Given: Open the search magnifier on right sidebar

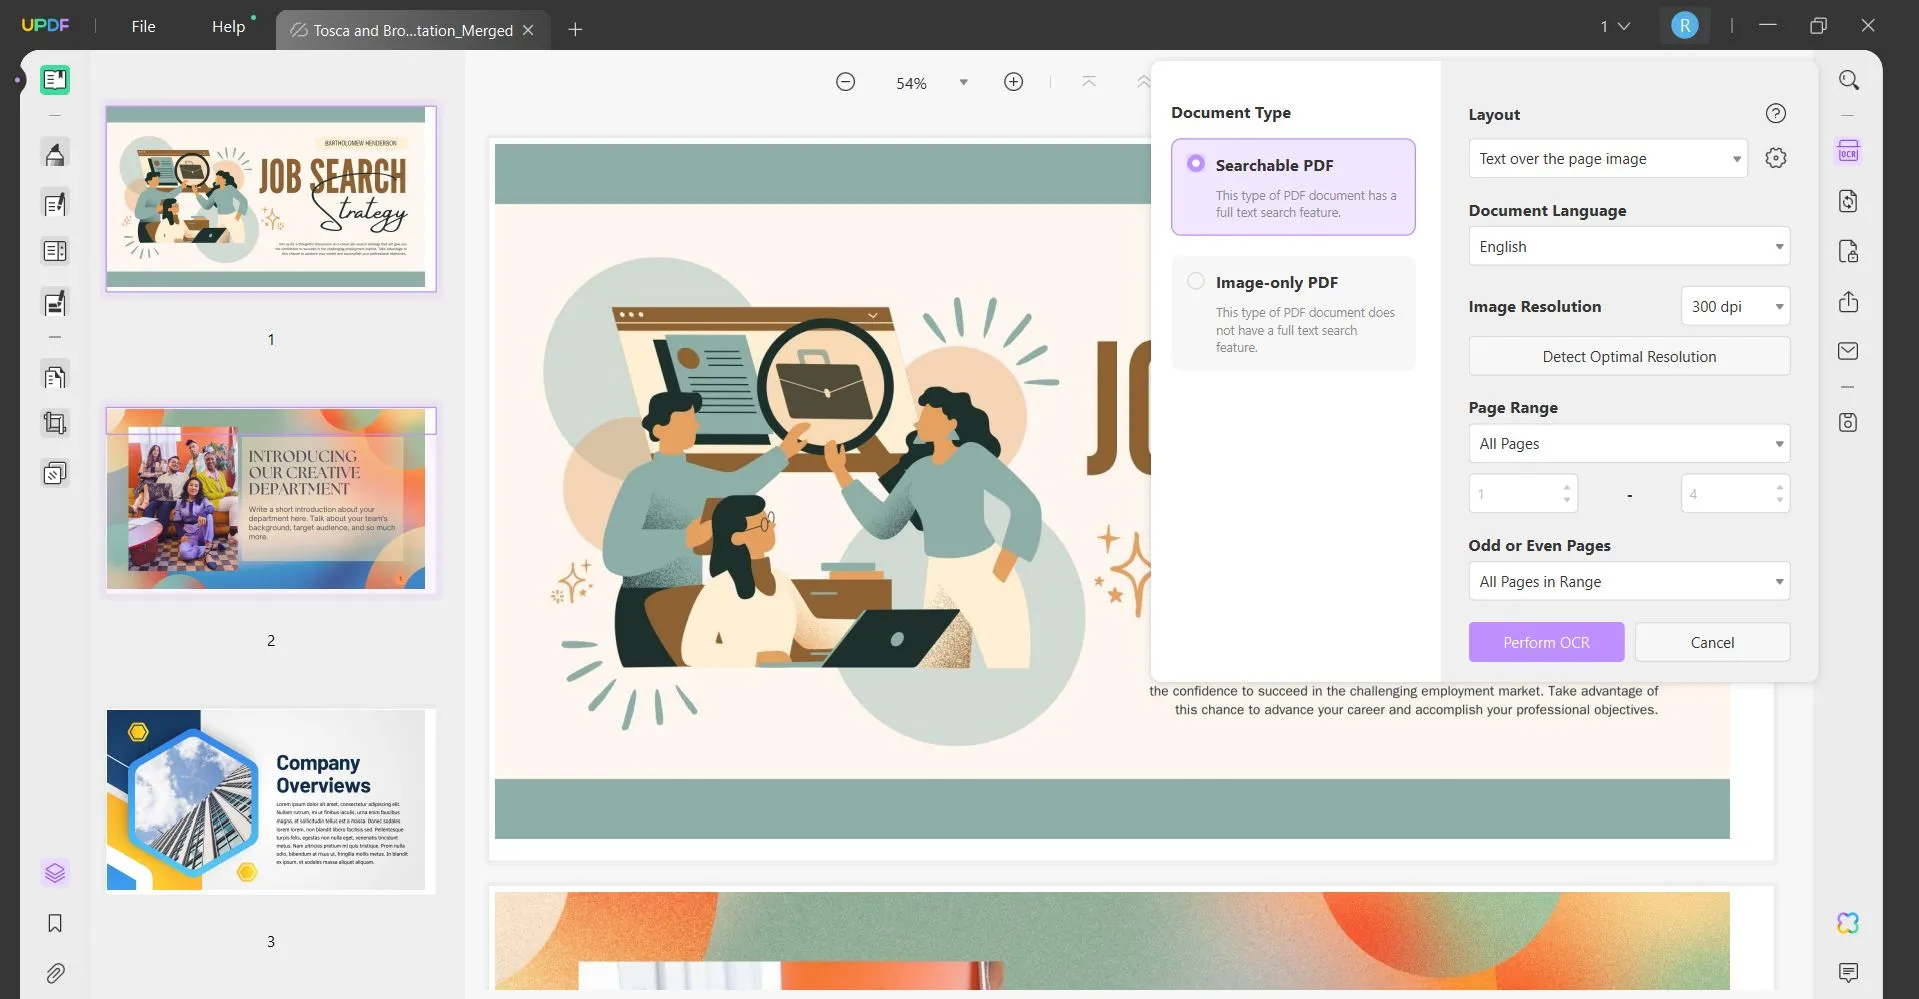Looking at the screenshot, I should (x=1849, y=80).
